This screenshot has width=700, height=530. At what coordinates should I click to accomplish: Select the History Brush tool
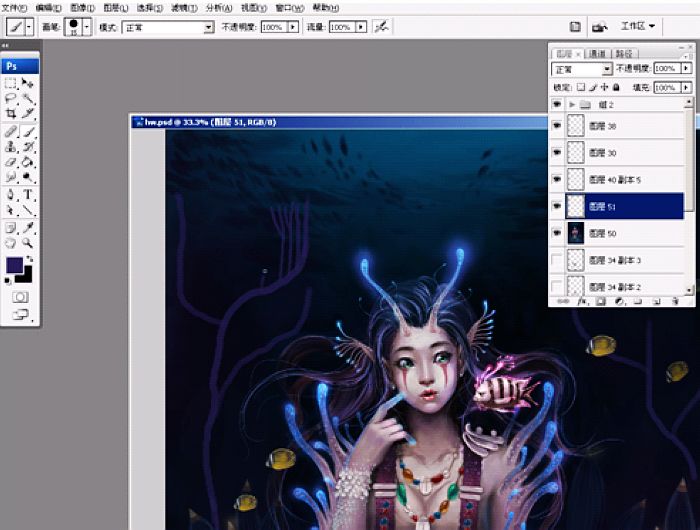tap(28, 147)
